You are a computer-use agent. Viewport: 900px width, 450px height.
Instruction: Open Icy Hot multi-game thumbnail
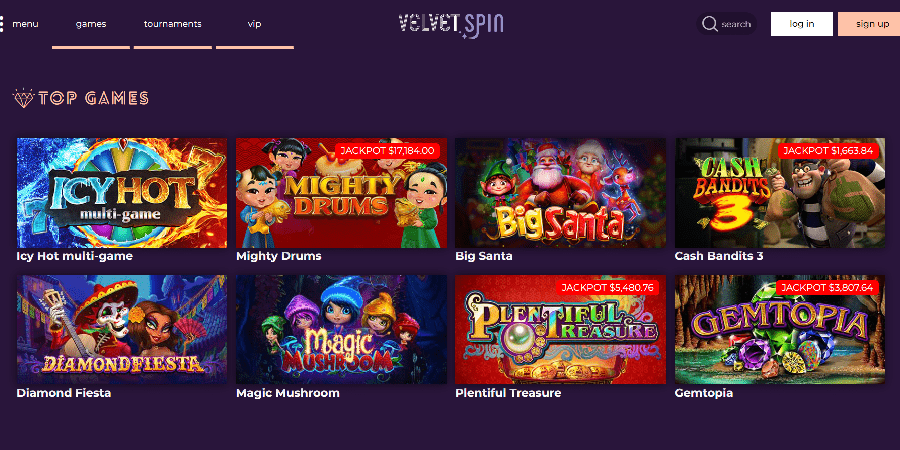[122, 193]
